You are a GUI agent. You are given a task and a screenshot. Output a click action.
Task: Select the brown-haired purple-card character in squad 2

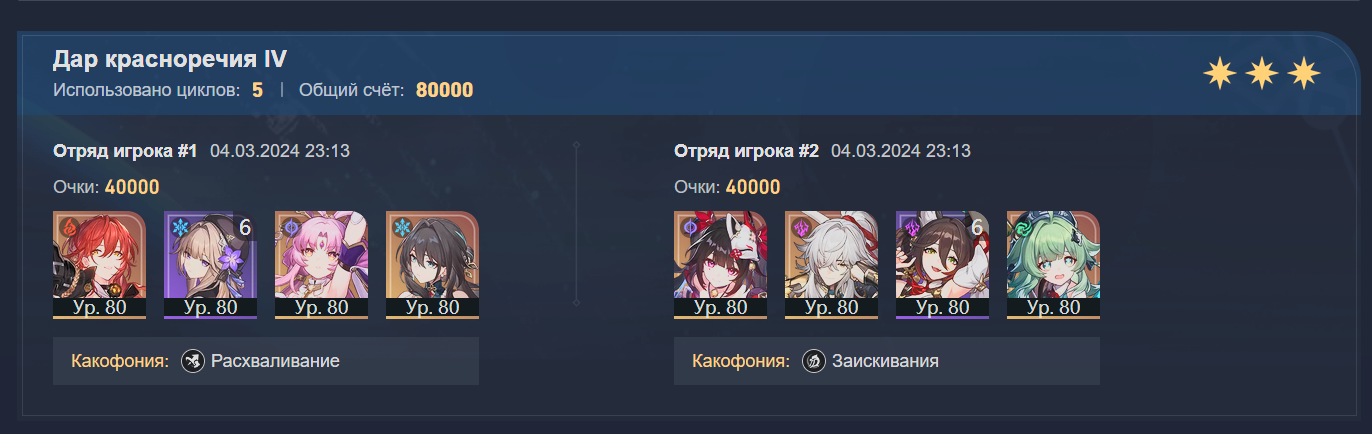942,265
